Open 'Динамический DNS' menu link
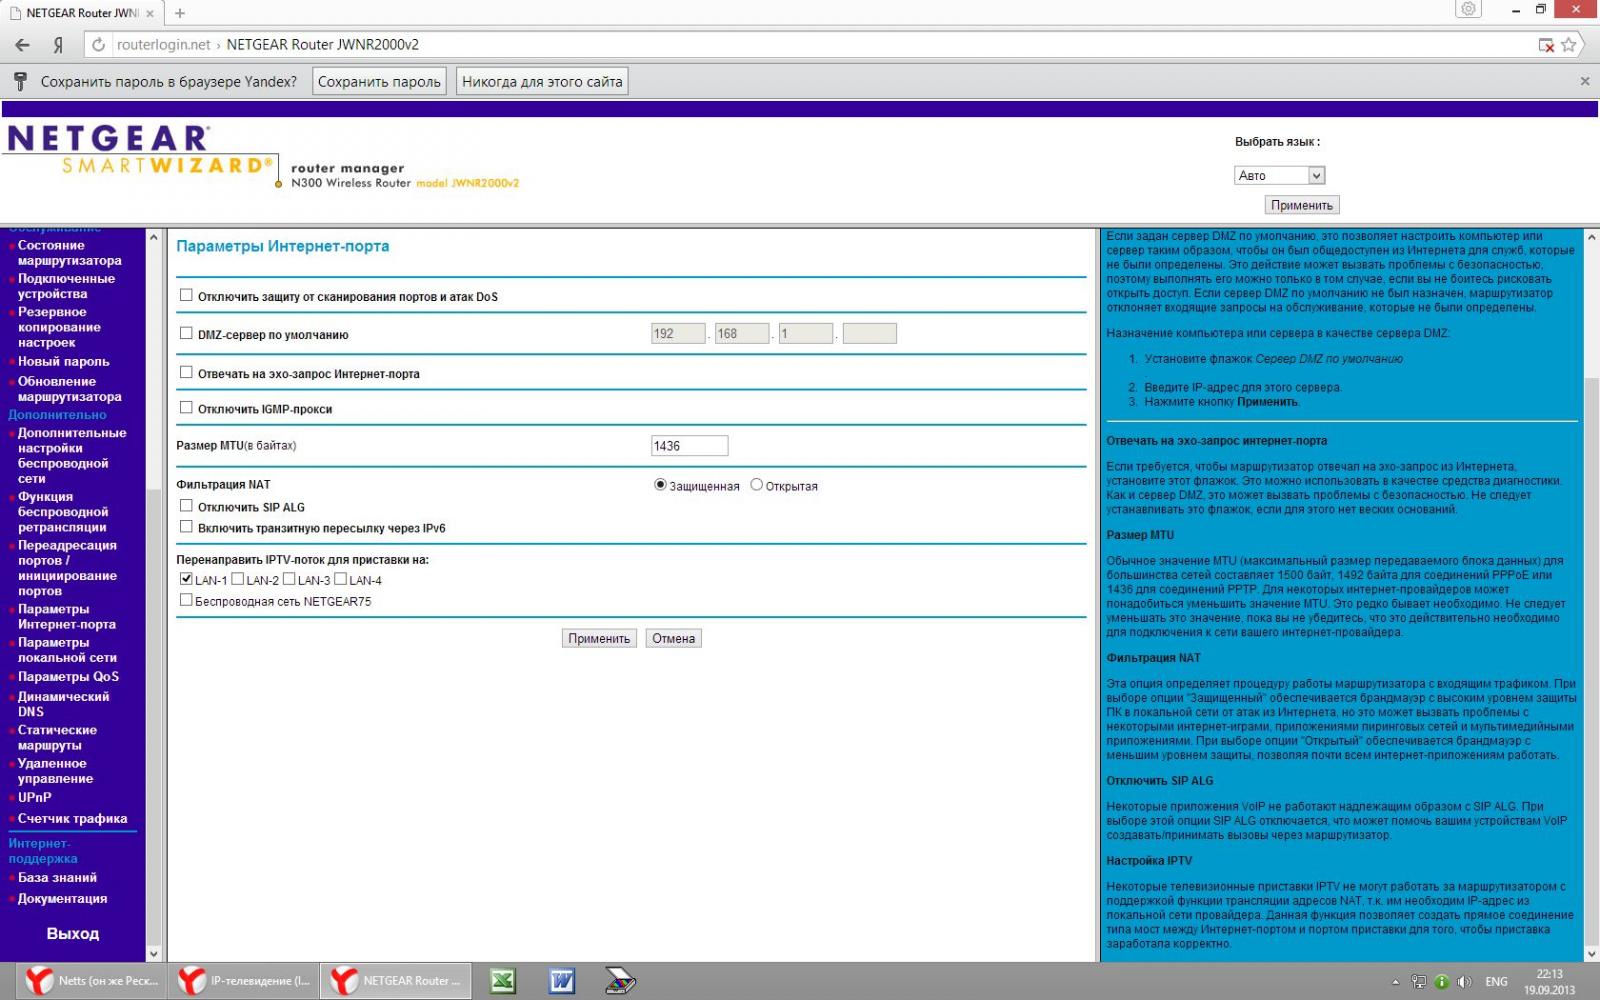The height and width of the screenshot is (1000, 1600). pyautogui.click(x=63, y=704)
